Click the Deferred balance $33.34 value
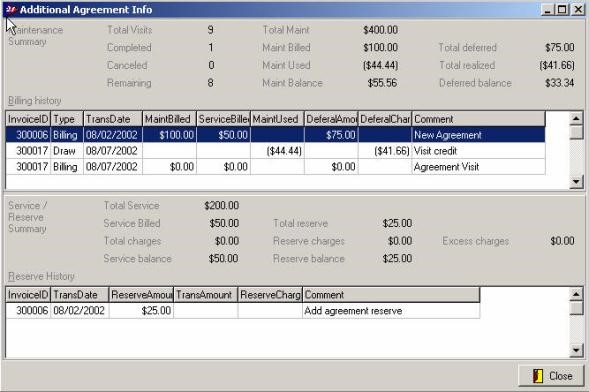 [x=559, y=83]
